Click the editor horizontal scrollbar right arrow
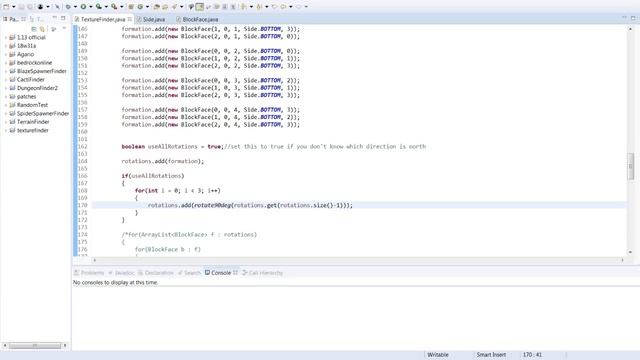This screenshot has height=360, width=640. click(622, 260)
